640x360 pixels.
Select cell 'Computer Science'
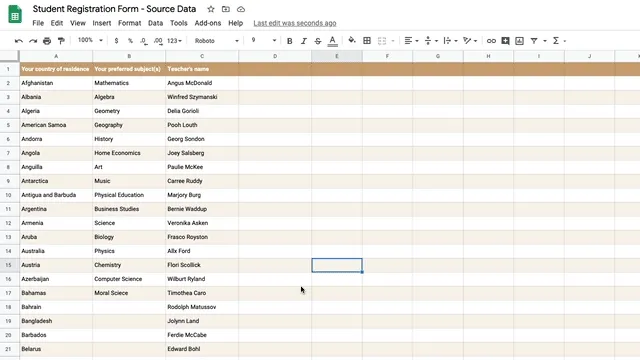[x=129, y=279]
